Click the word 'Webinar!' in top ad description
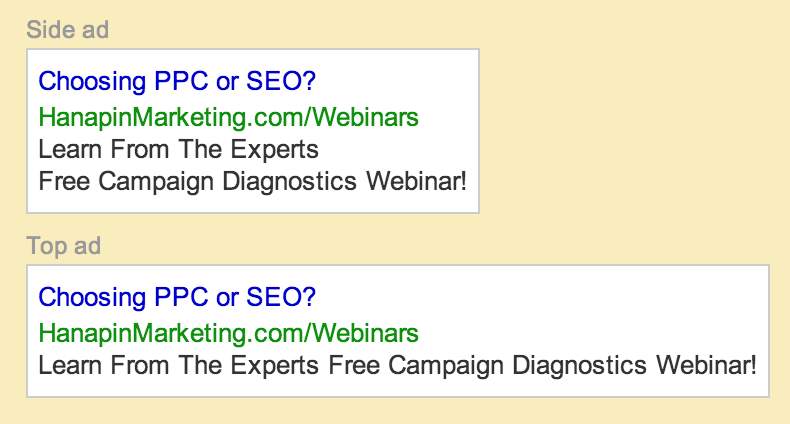This screenshot has height=424, width=790. (706, 365)
